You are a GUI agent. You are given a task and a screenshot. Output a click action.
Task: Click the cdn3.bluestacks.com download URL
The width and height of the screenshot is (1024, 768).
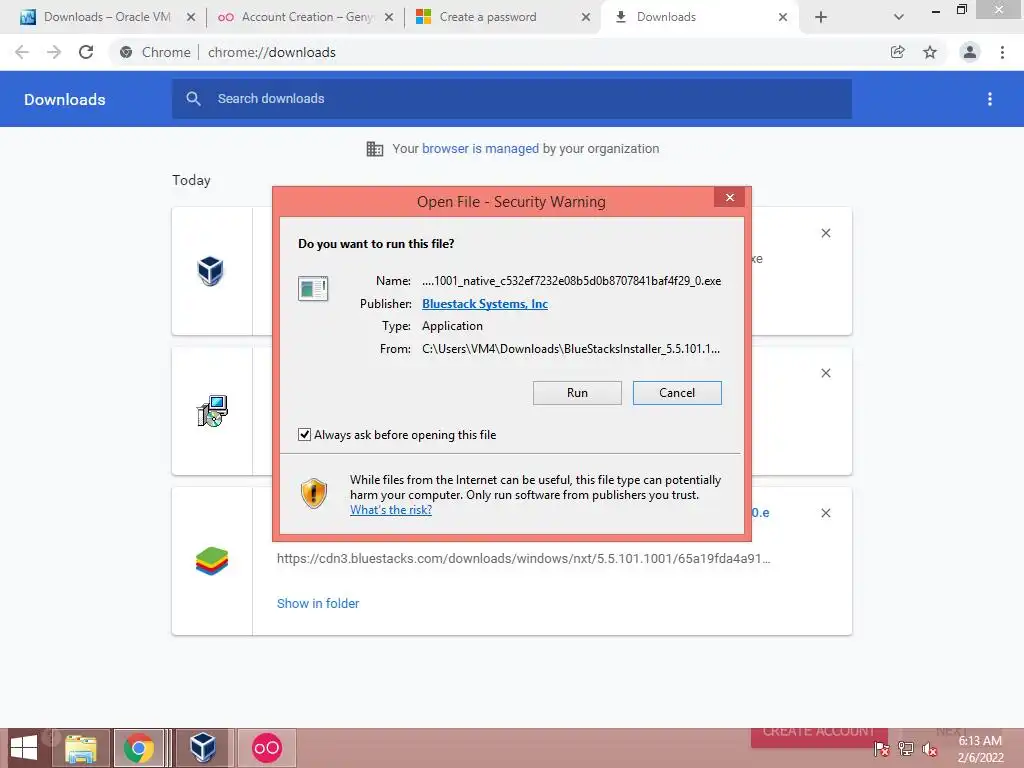pyautogui.click(x=524, y=559)
